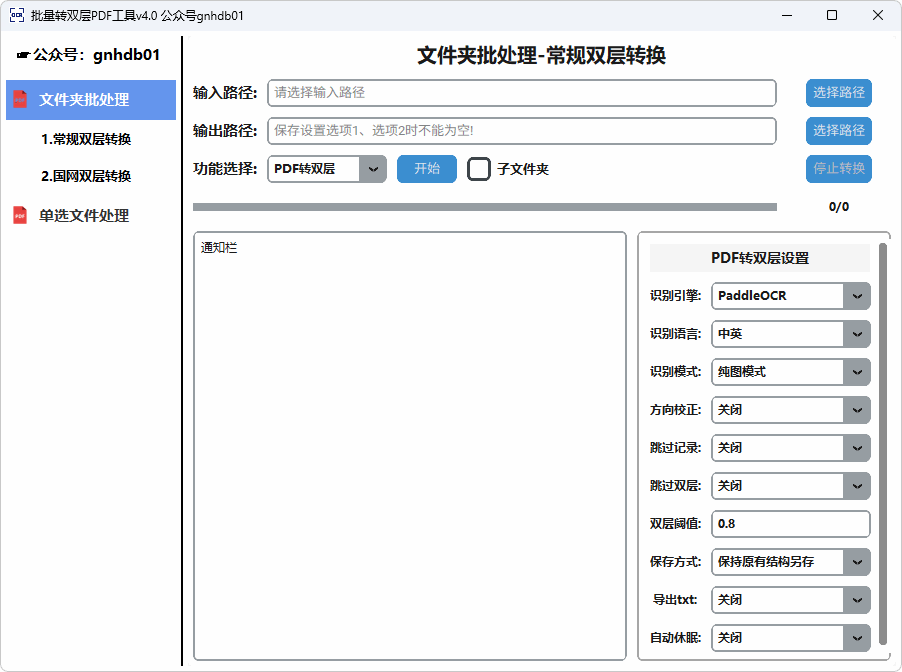
Task: Click the PDF icon beside 单选文件处理
Action: pos(20,216)
